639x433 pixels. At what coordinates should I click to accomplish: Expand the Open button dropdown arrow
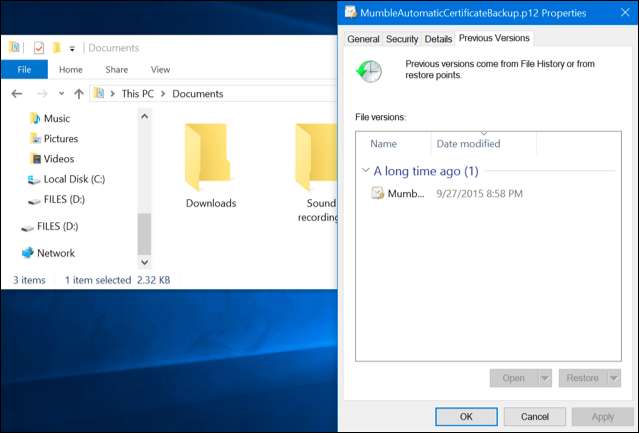pyautogui.click(x=545, y=378)
